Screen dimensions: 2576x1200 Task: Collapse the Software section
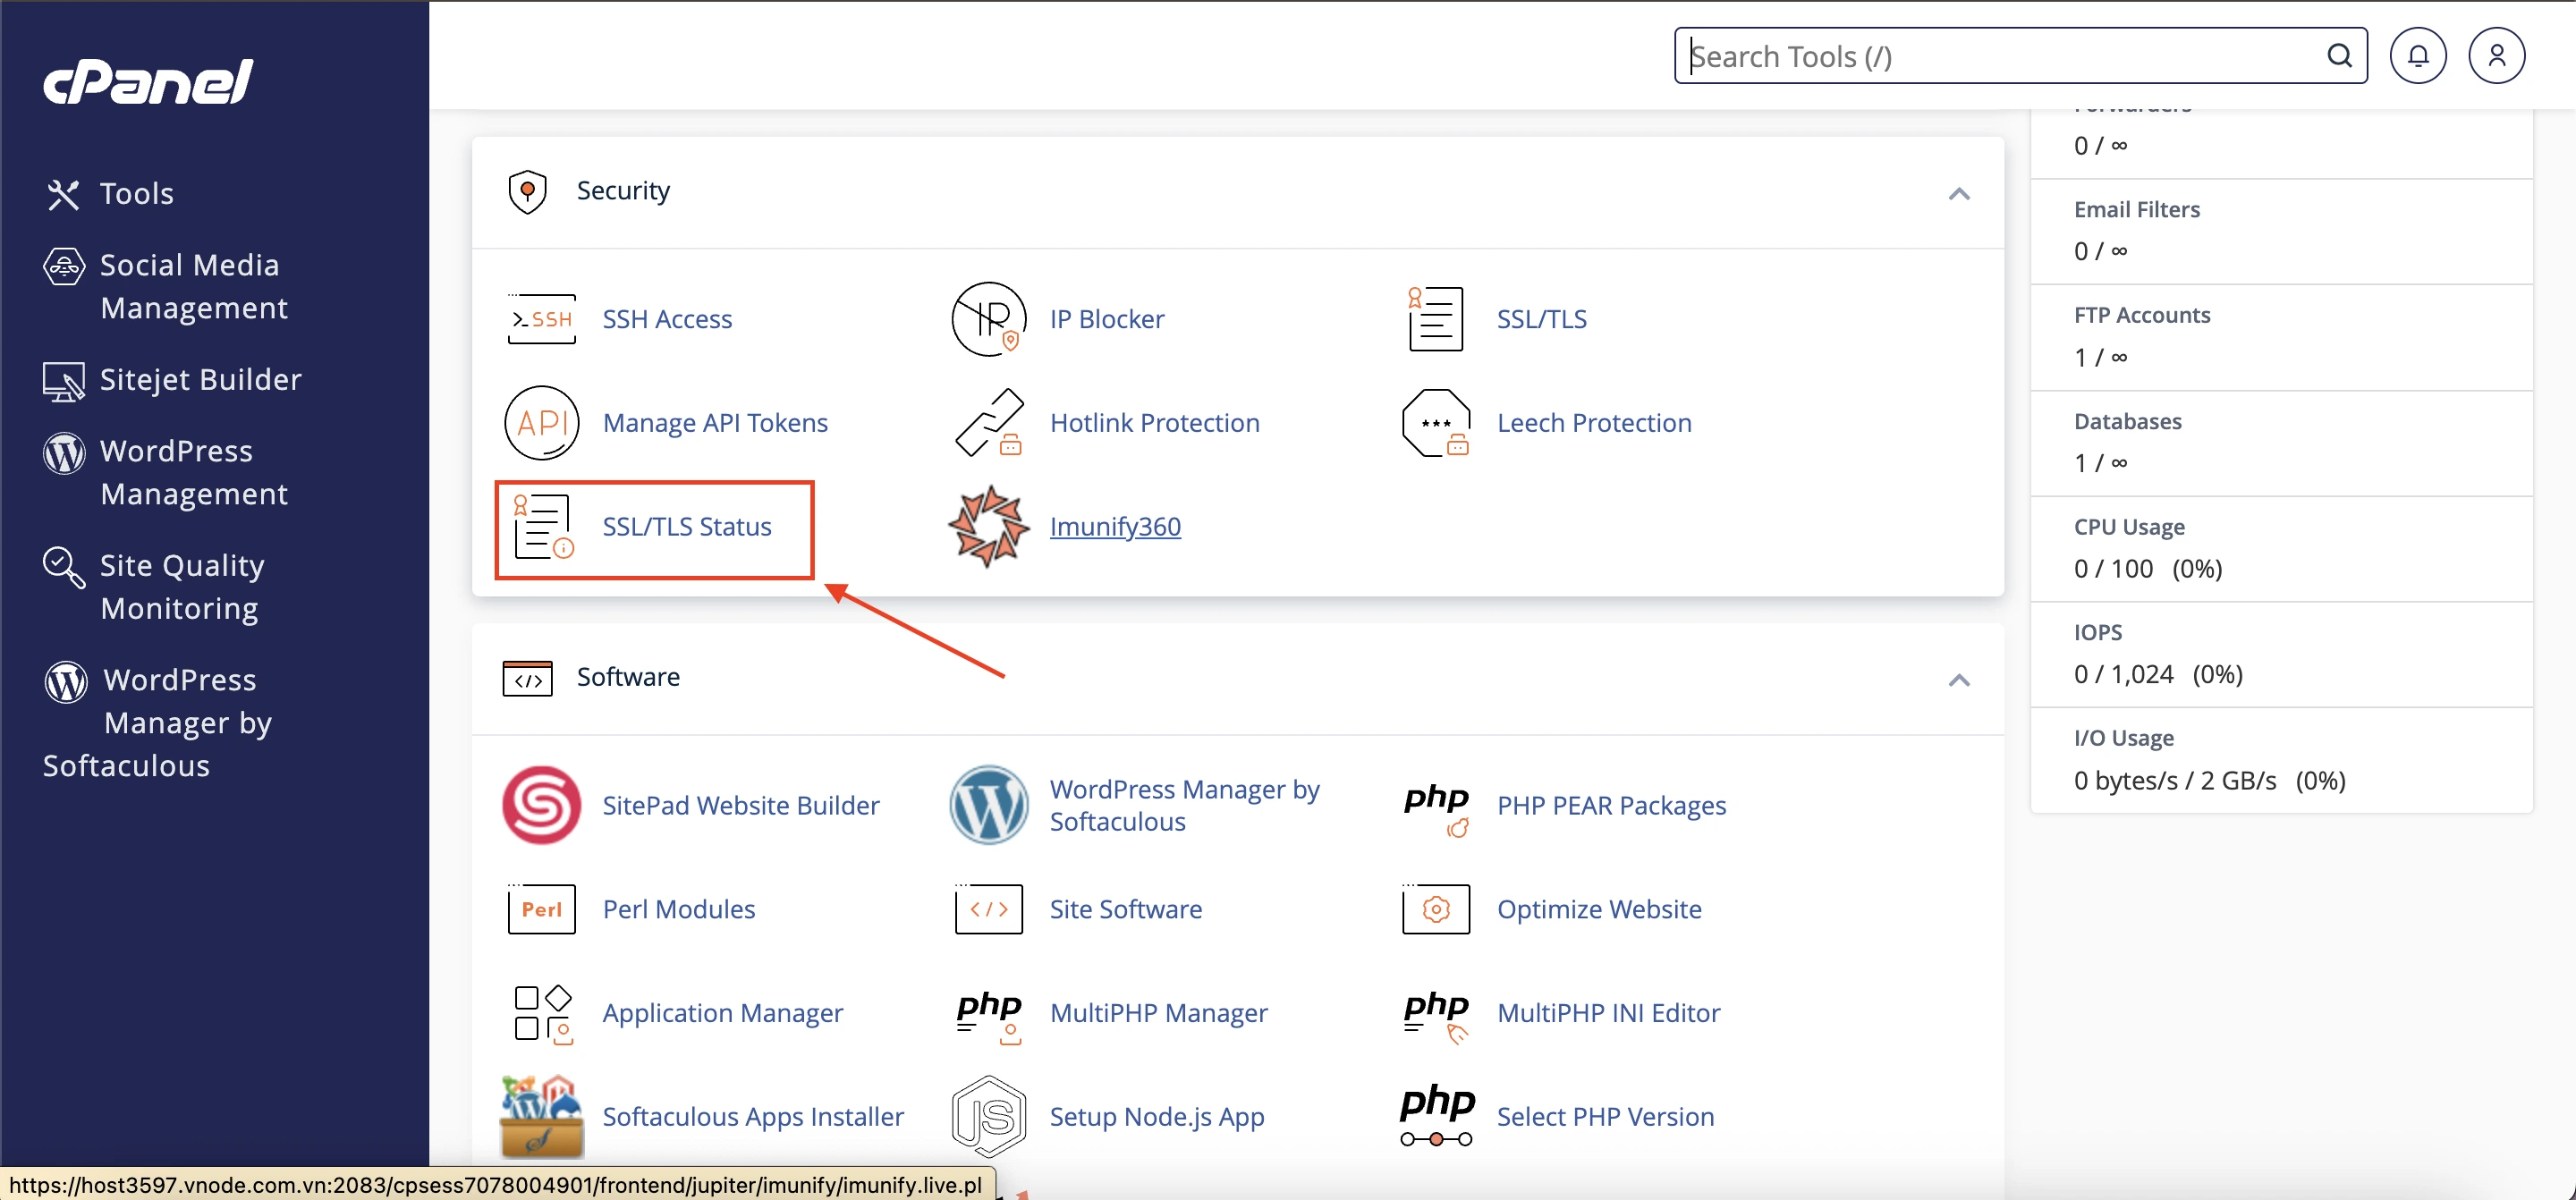click(1958, 681)
